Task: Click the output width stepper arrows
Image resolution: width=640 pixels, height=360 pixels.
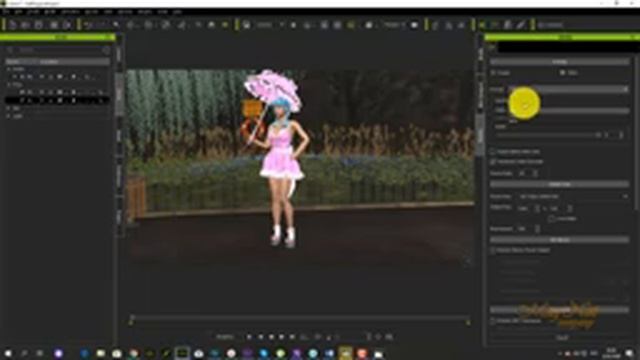Action: [537, 209]
